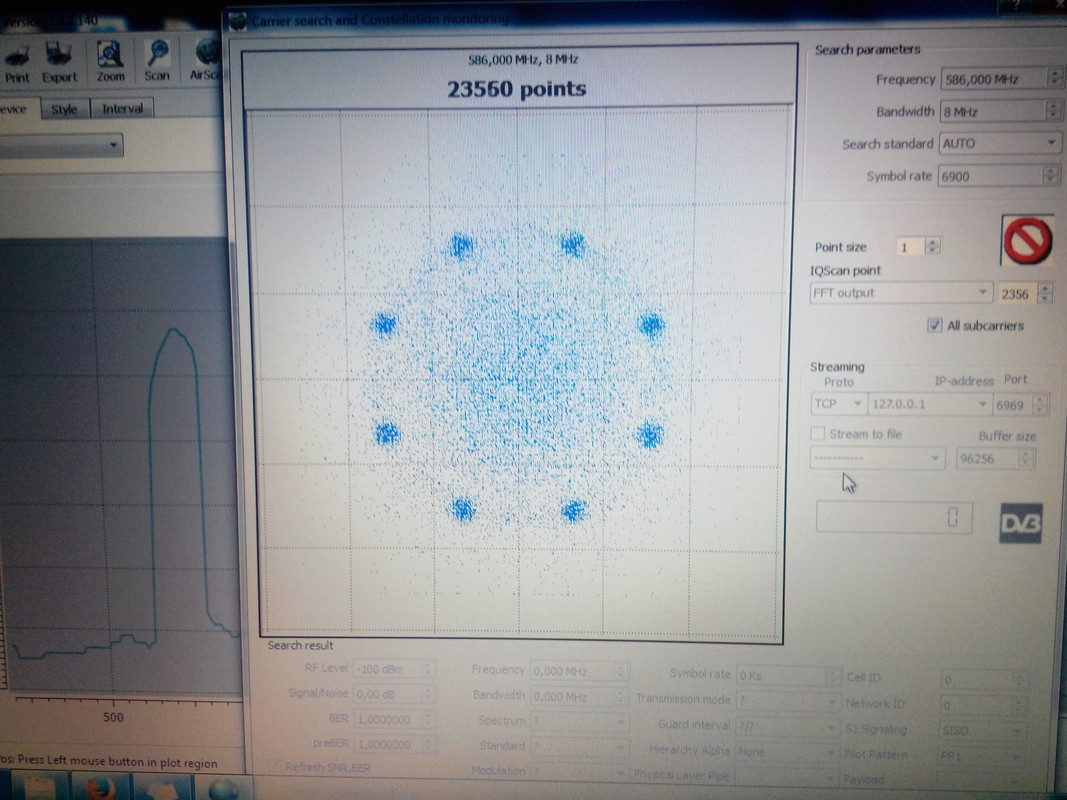Viewport: 1067px width, 800px height.
Task: Click RF Level -100 dBm field
Action: pos(389,669)
